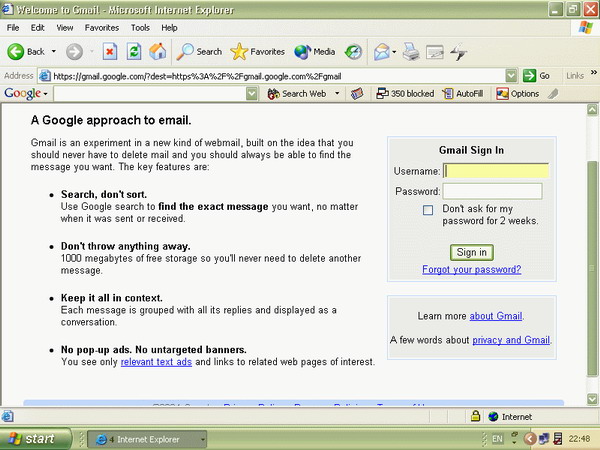Click the 350 blocked popup blocker
Image resolution: width=600 pixels, height=450 pixels.
[405, 94]
